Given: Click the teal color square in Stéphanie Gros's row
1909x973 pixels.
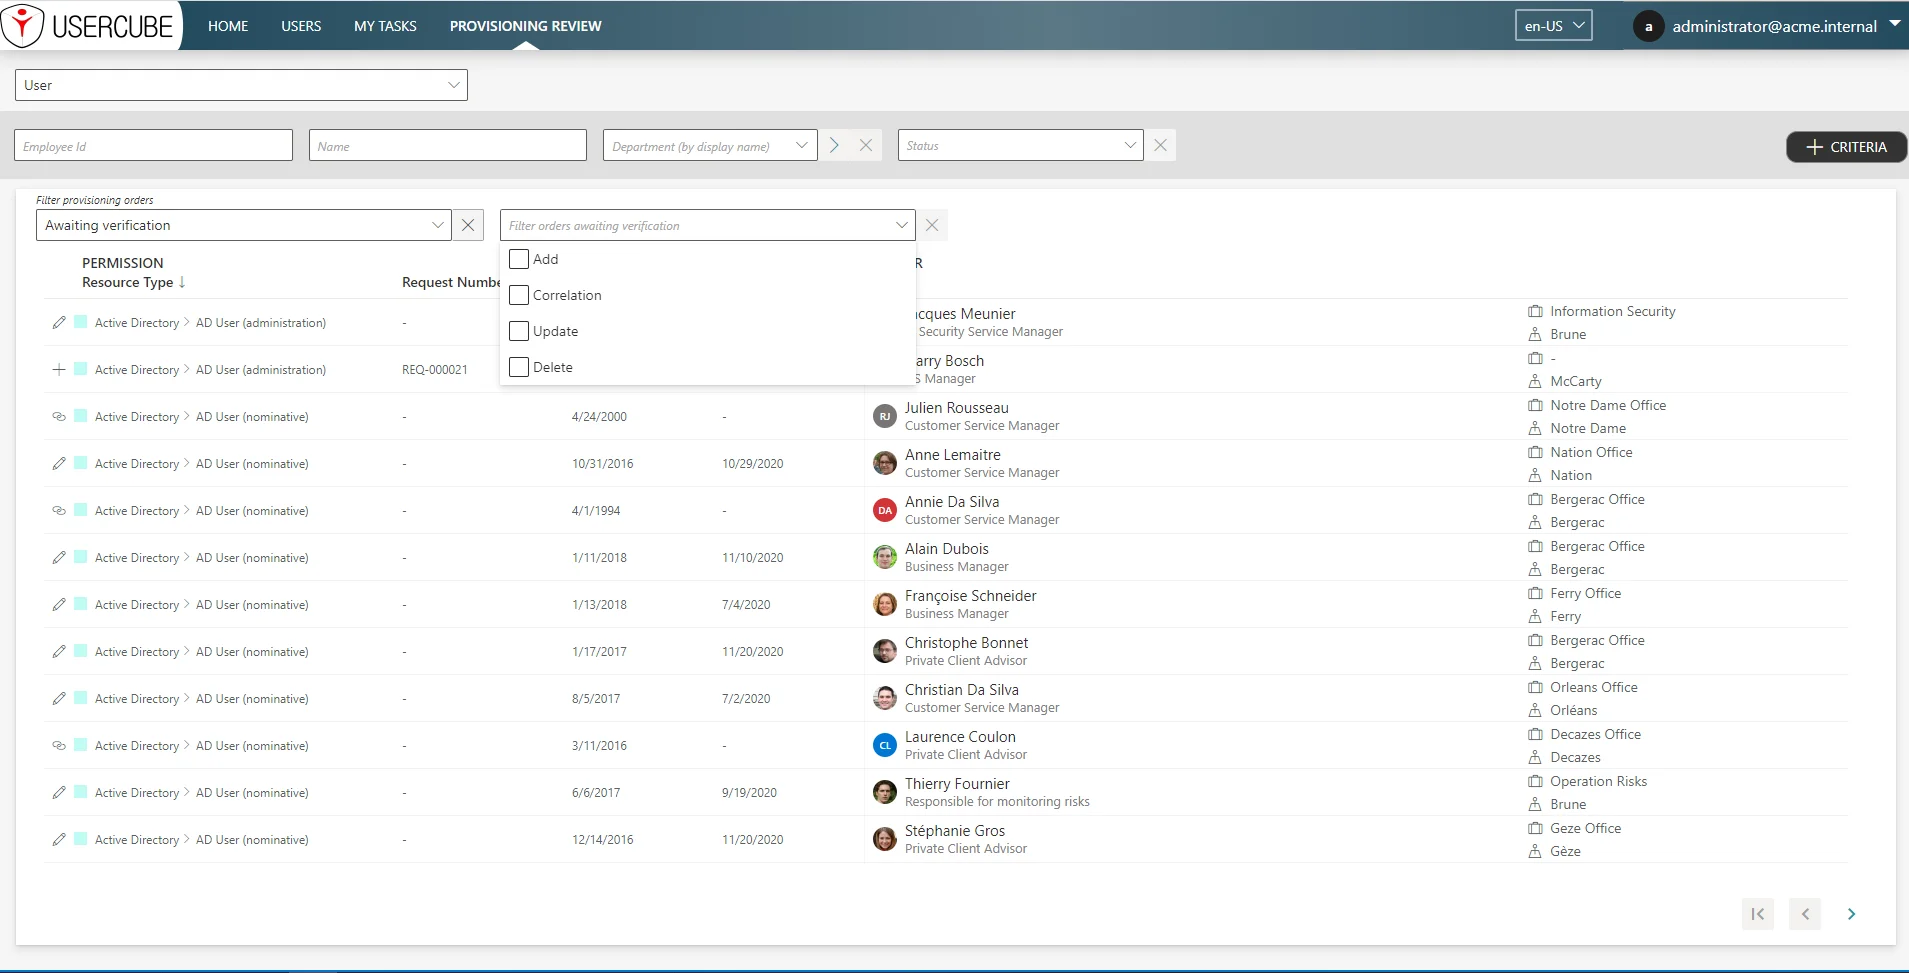Looking at the screenshot, I should [x=81, y=838].
